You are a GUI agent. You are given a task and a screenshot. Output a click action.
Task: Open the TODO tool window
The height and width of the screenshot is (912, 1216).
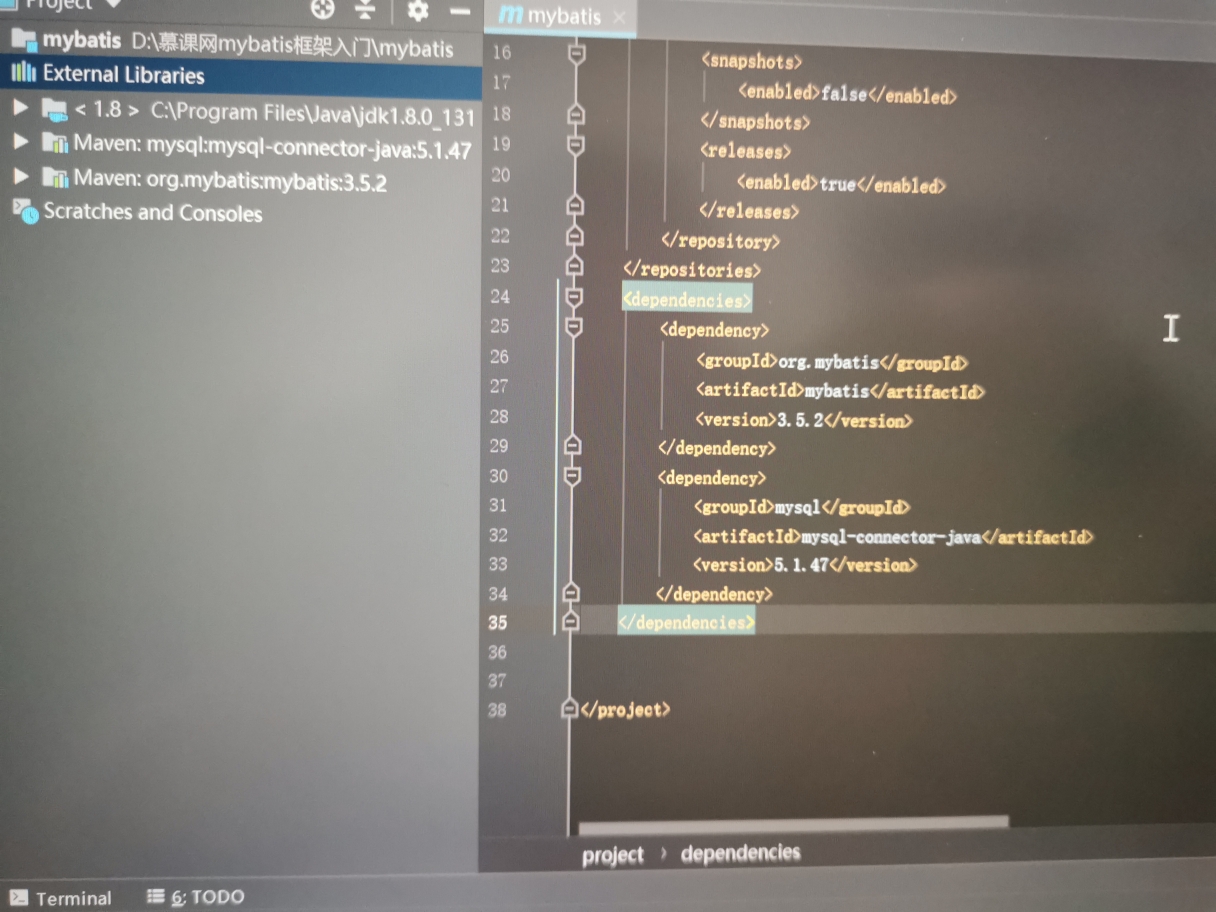coord(195,897)
